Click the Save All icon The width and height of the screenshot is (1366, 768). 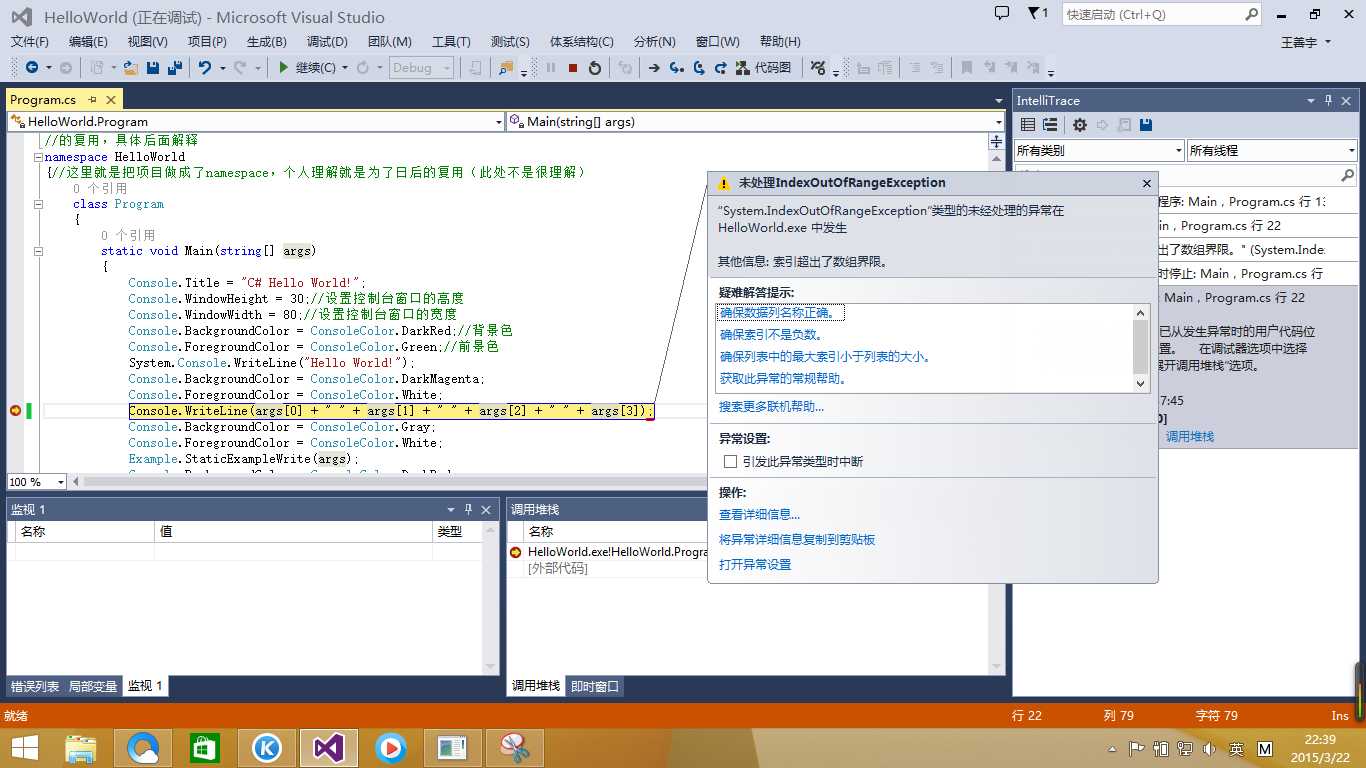[175, 68]
